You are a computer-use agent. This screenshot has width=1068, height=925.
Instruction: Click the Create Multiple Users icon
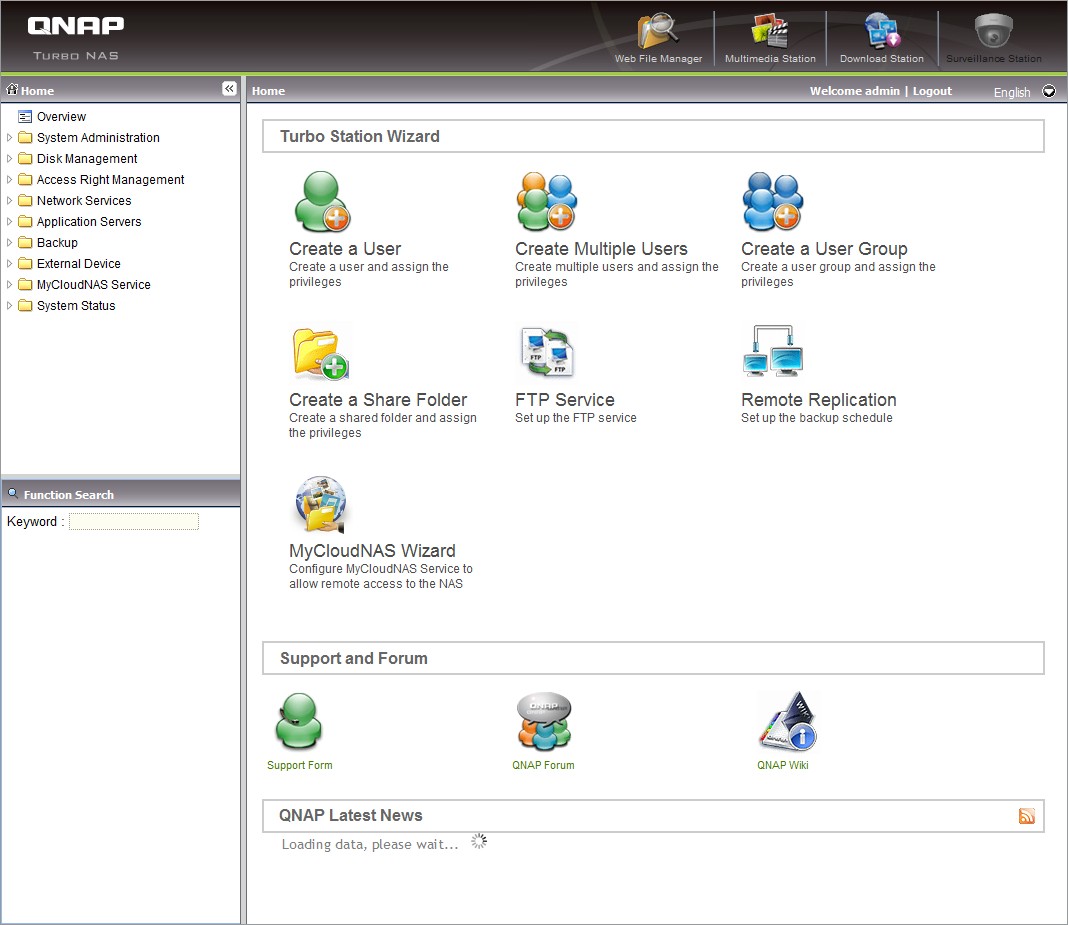pyautogui.click(x=547, y=202)
